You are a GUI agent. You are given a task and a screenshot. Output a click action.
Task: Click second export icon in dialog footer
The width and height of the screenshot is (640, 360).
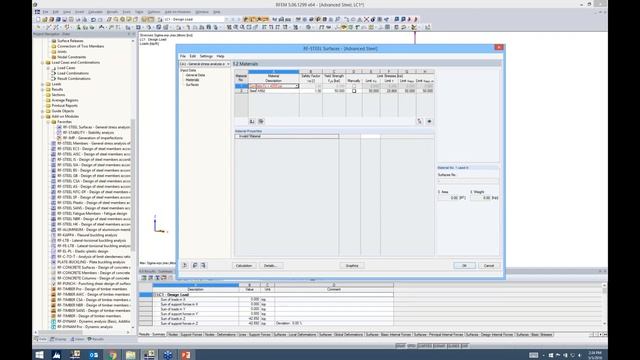point(195,265)
